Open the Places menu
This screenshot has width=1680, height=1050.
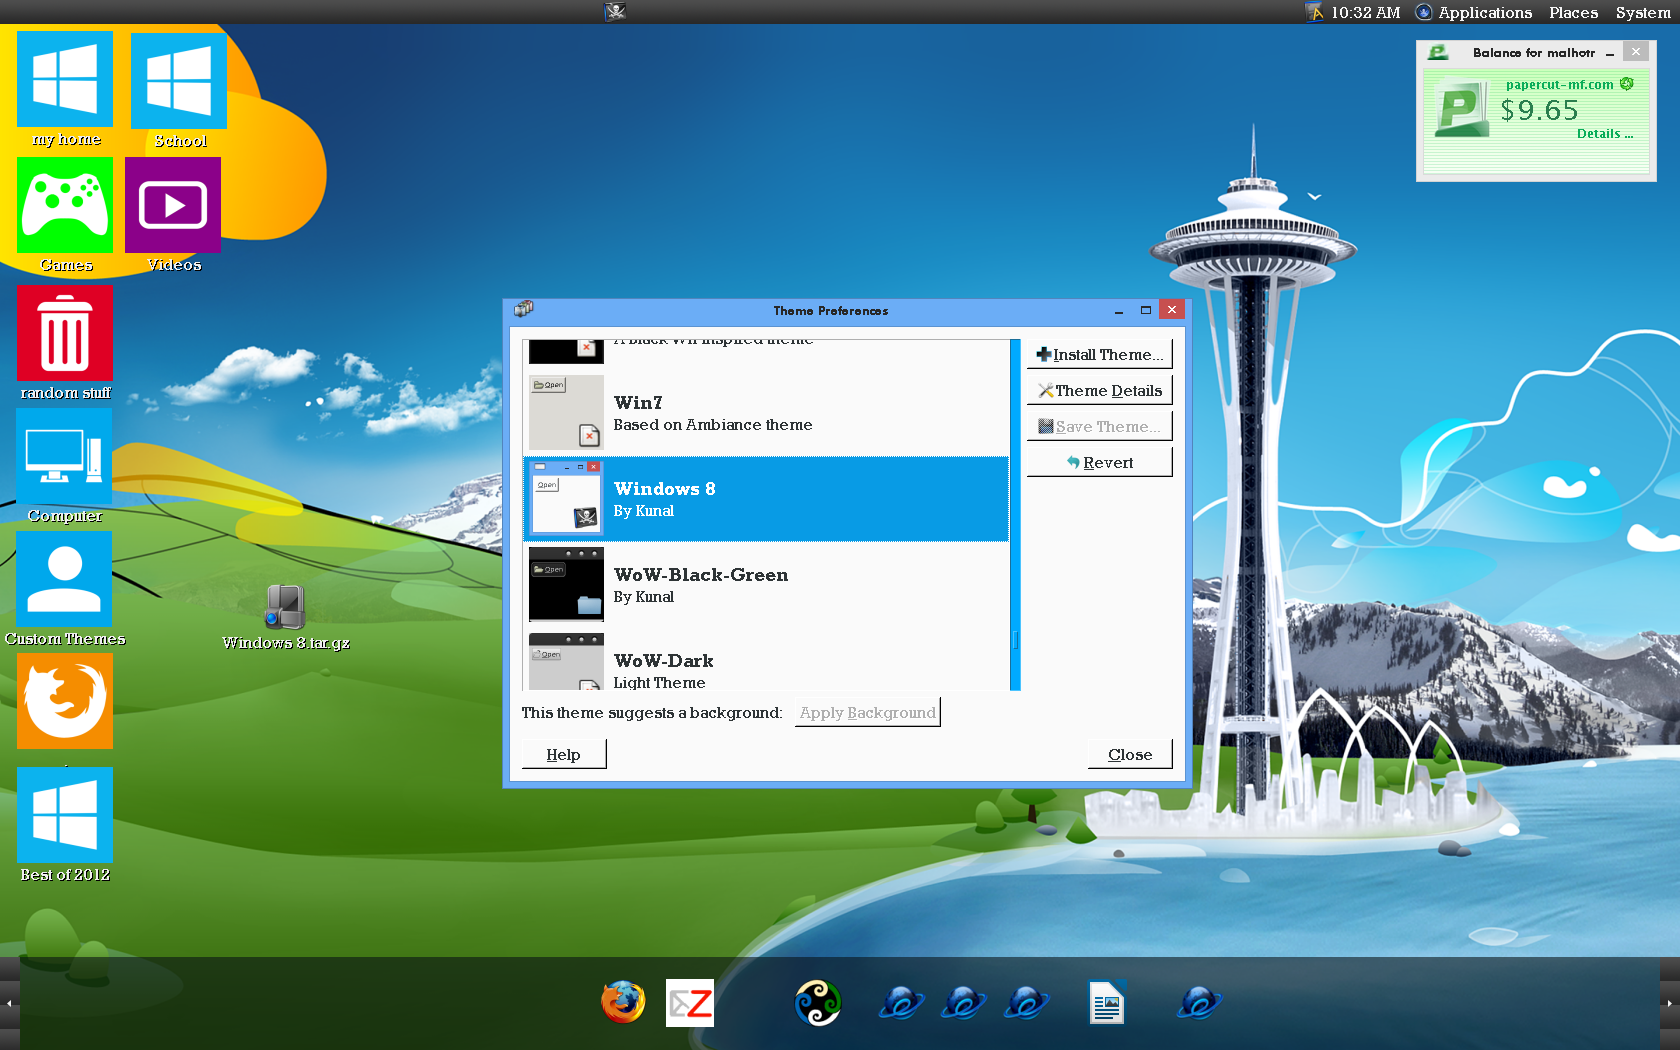click(1573, 12)
